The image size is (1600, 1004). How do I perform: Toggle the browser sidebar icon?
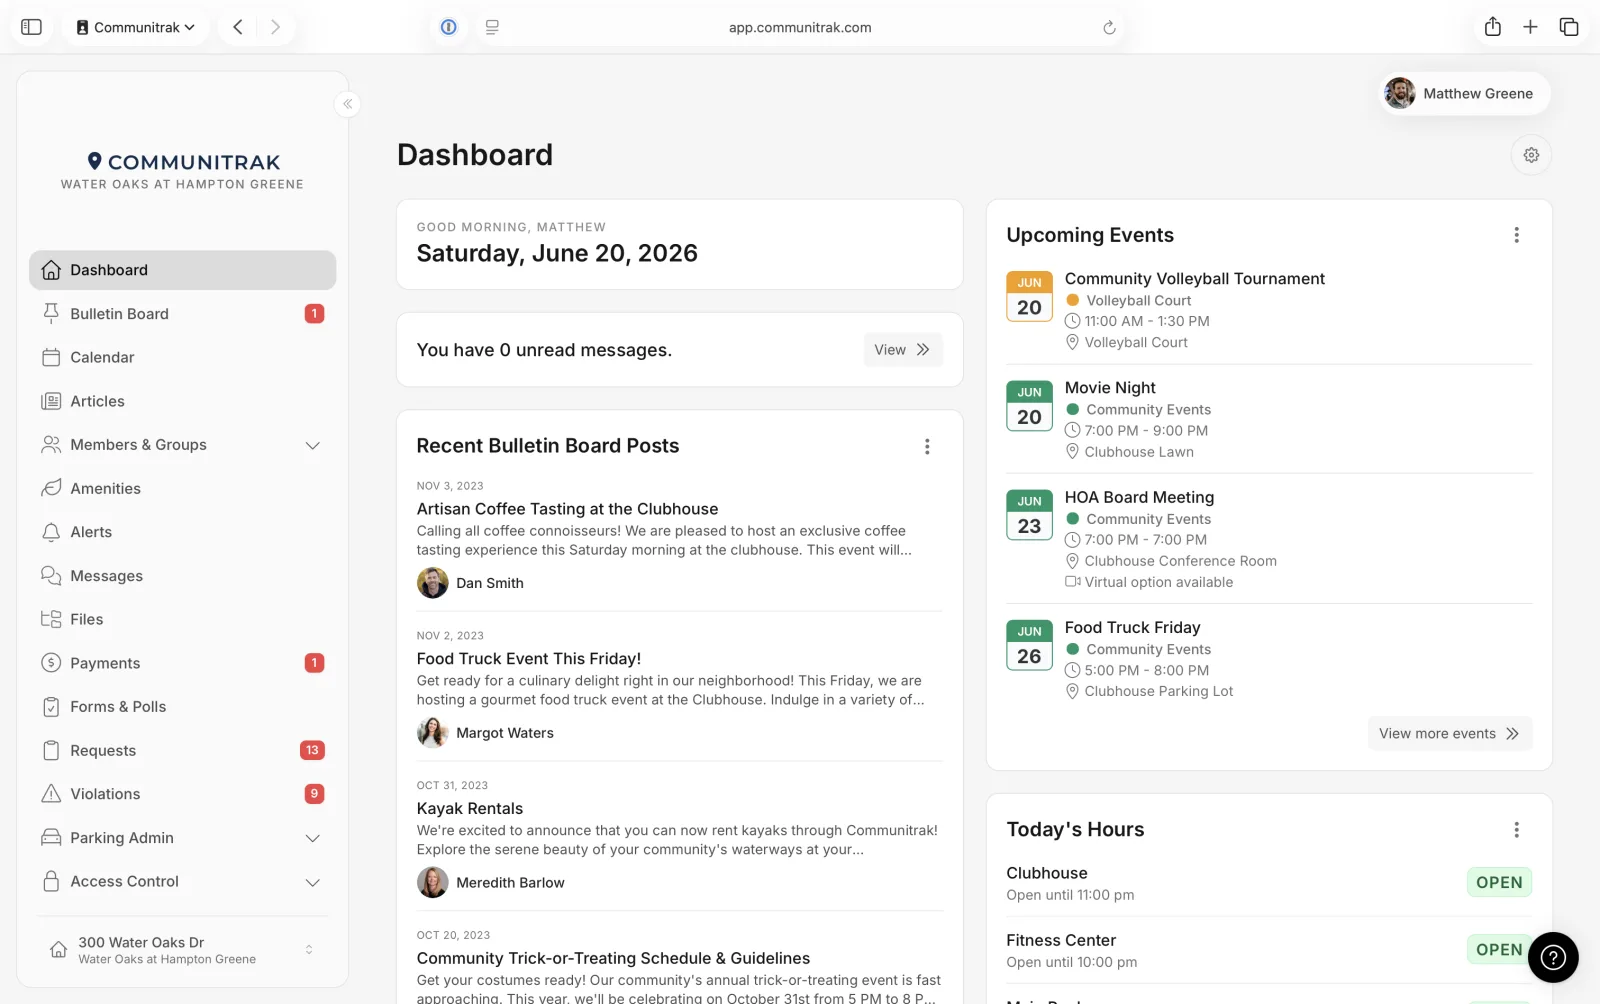(31, 27)
